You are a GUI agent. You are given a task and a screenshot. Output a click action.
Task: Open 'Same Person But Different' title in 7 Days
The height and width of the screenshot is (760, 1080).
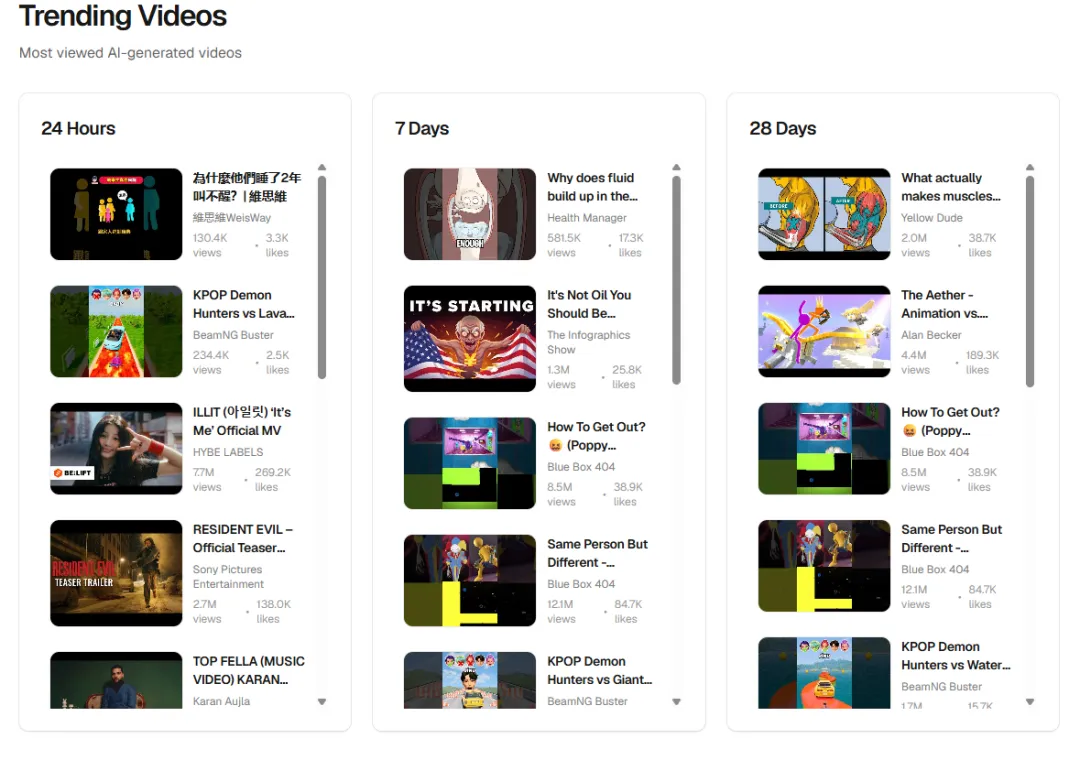(x=597, y=553)
